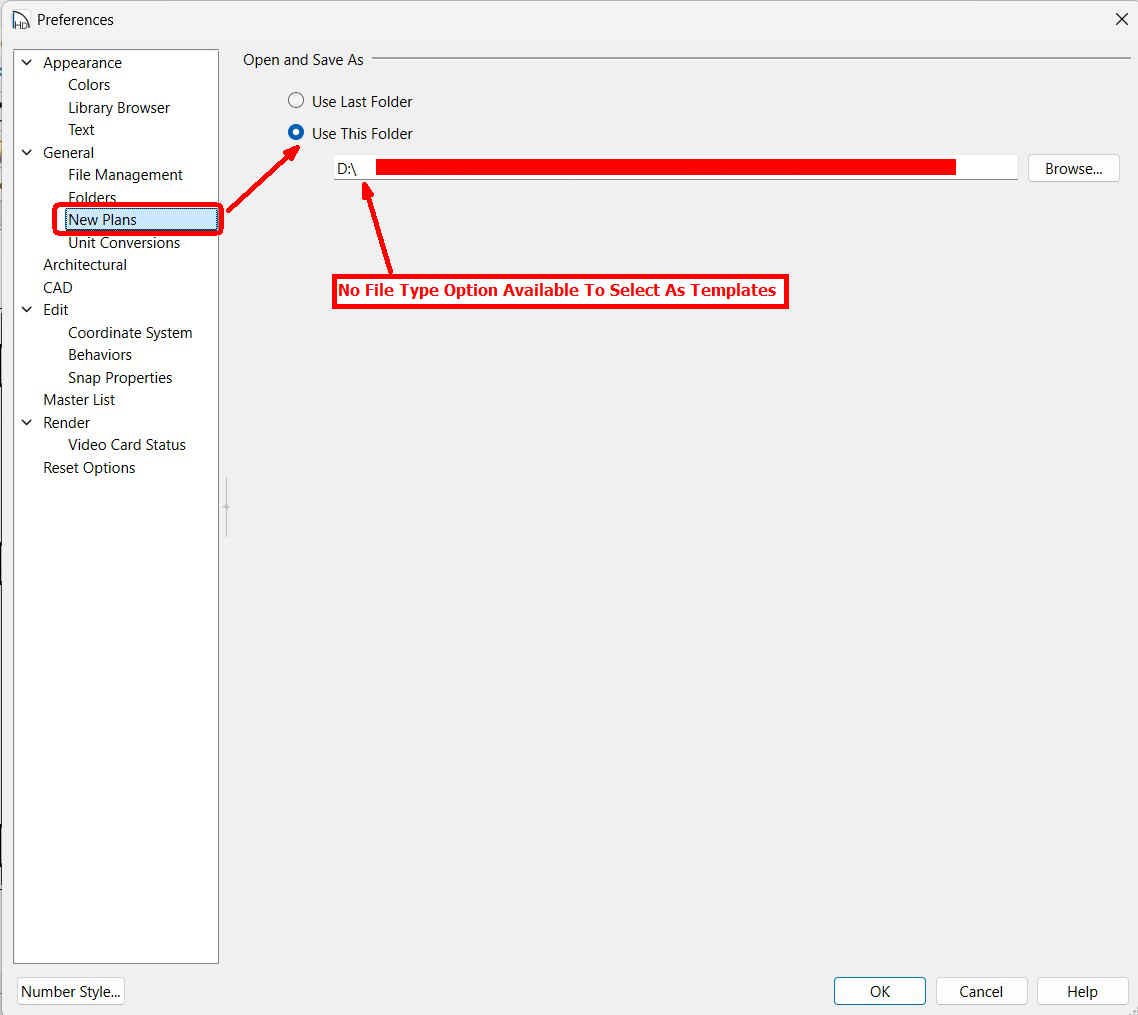The height and width of the screenshot is (1015, 1138).
Task: Open Unit Conversions preferences
Action: coord(124,243)
